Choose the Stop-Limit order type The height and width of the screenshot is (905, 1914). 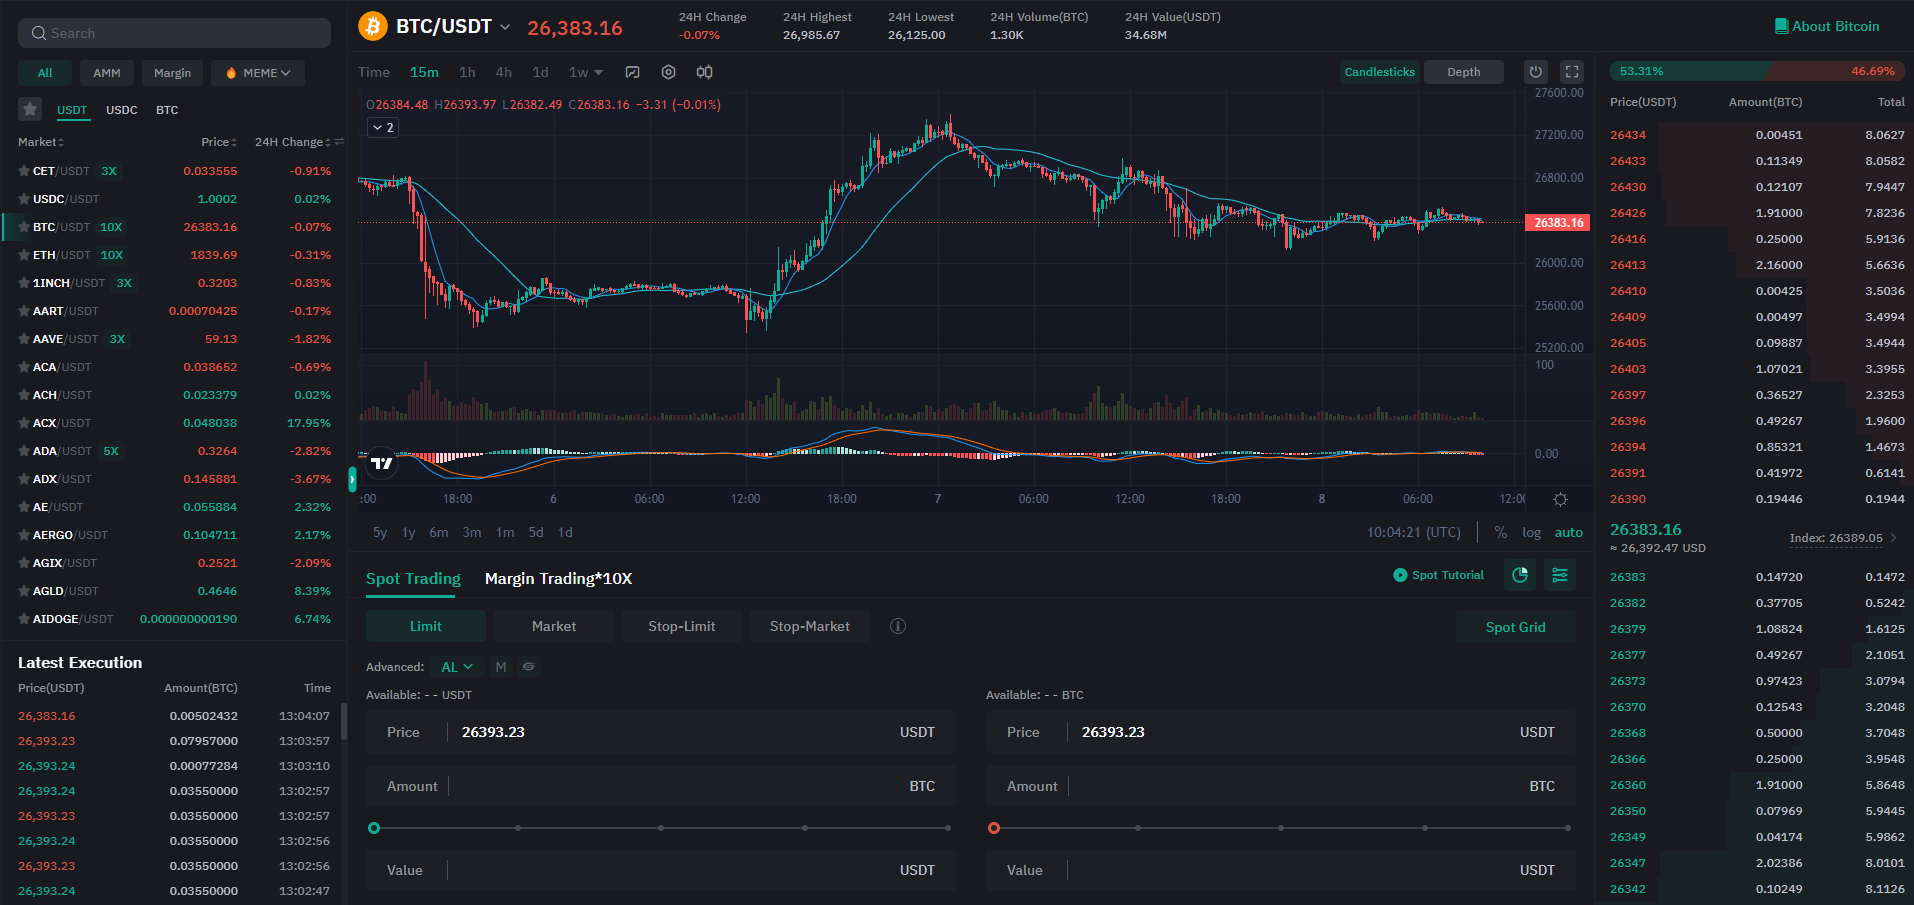[682, 626]
